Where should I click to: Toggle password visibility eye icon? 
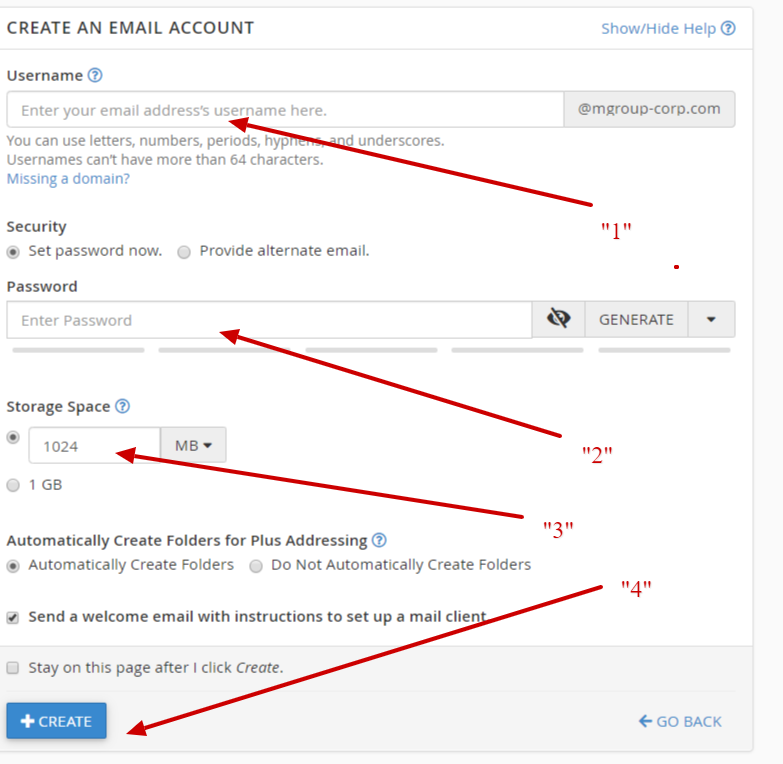(558, 320)
